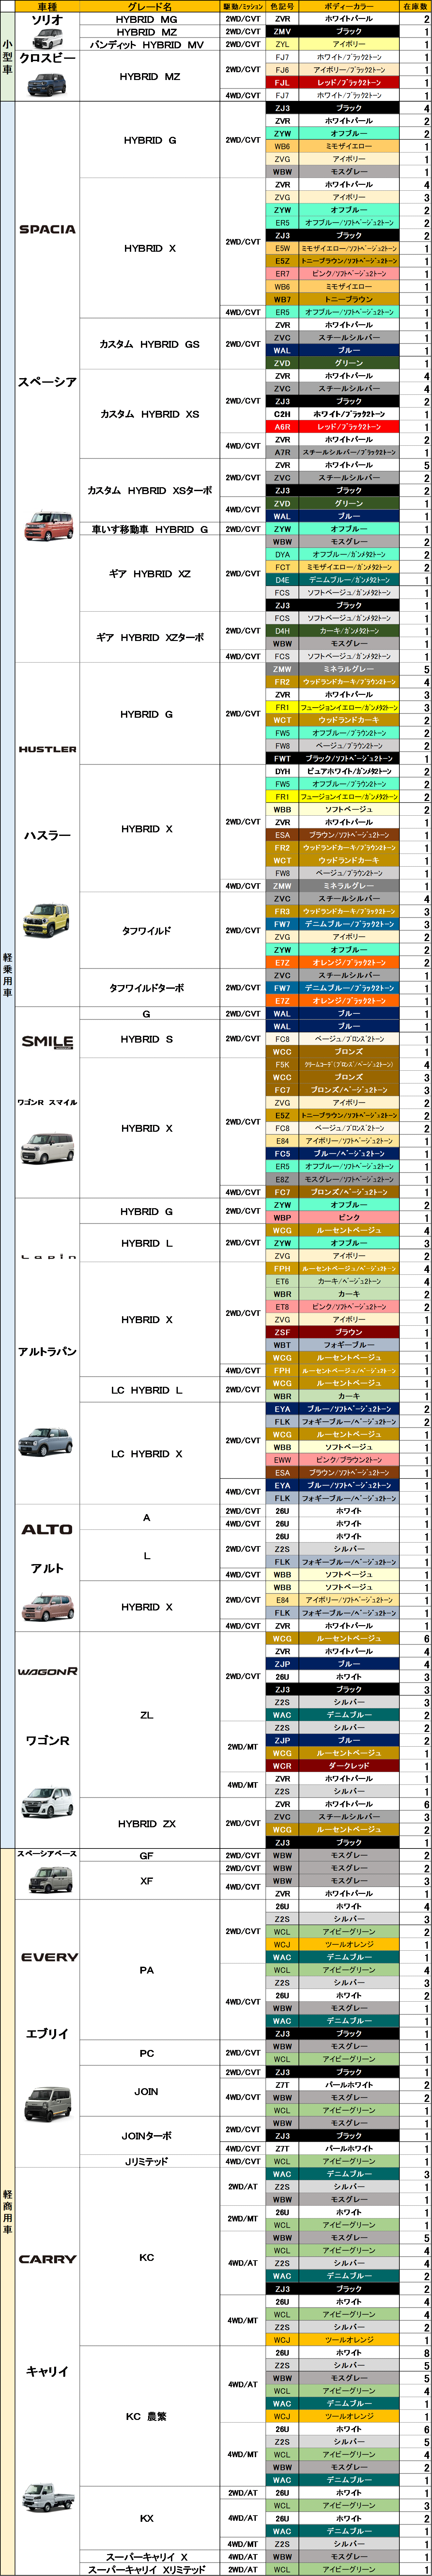Click the カスタム HYBRID GS grade cell
Image resolution: width=432 pixels, height=2576 pixels.
point(150,344)
